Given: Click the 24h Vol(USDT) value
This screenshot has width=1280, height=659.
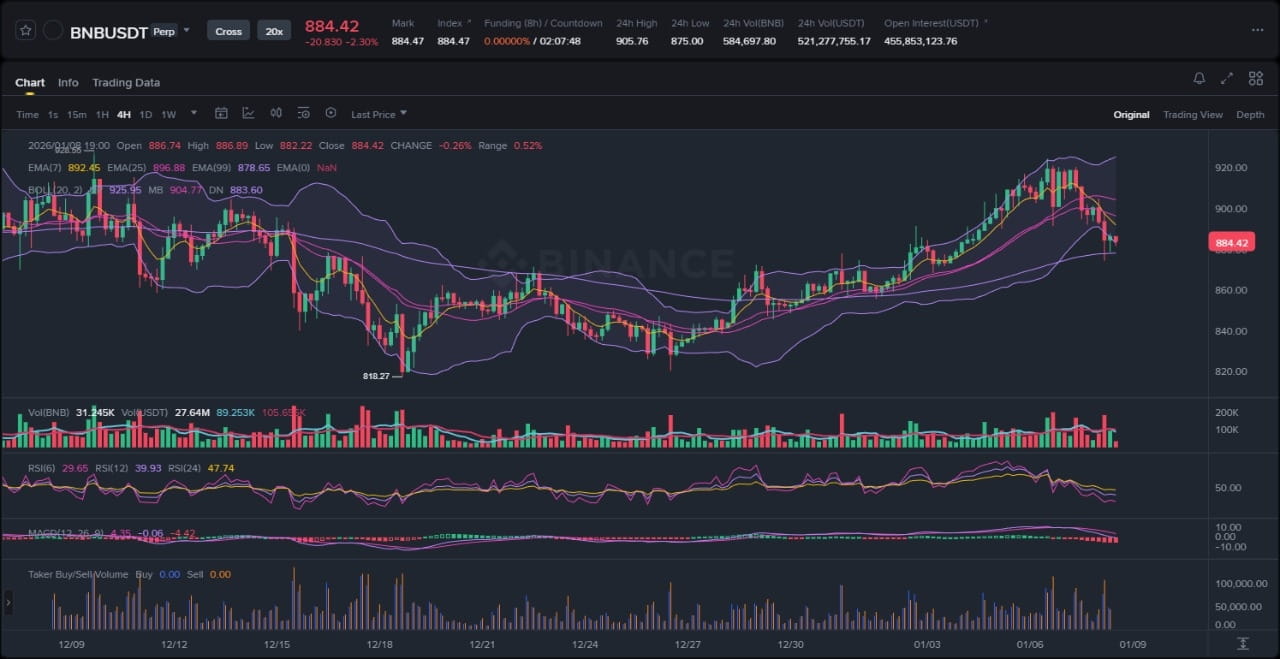Looking at the screenshot, I should (834, 41).
